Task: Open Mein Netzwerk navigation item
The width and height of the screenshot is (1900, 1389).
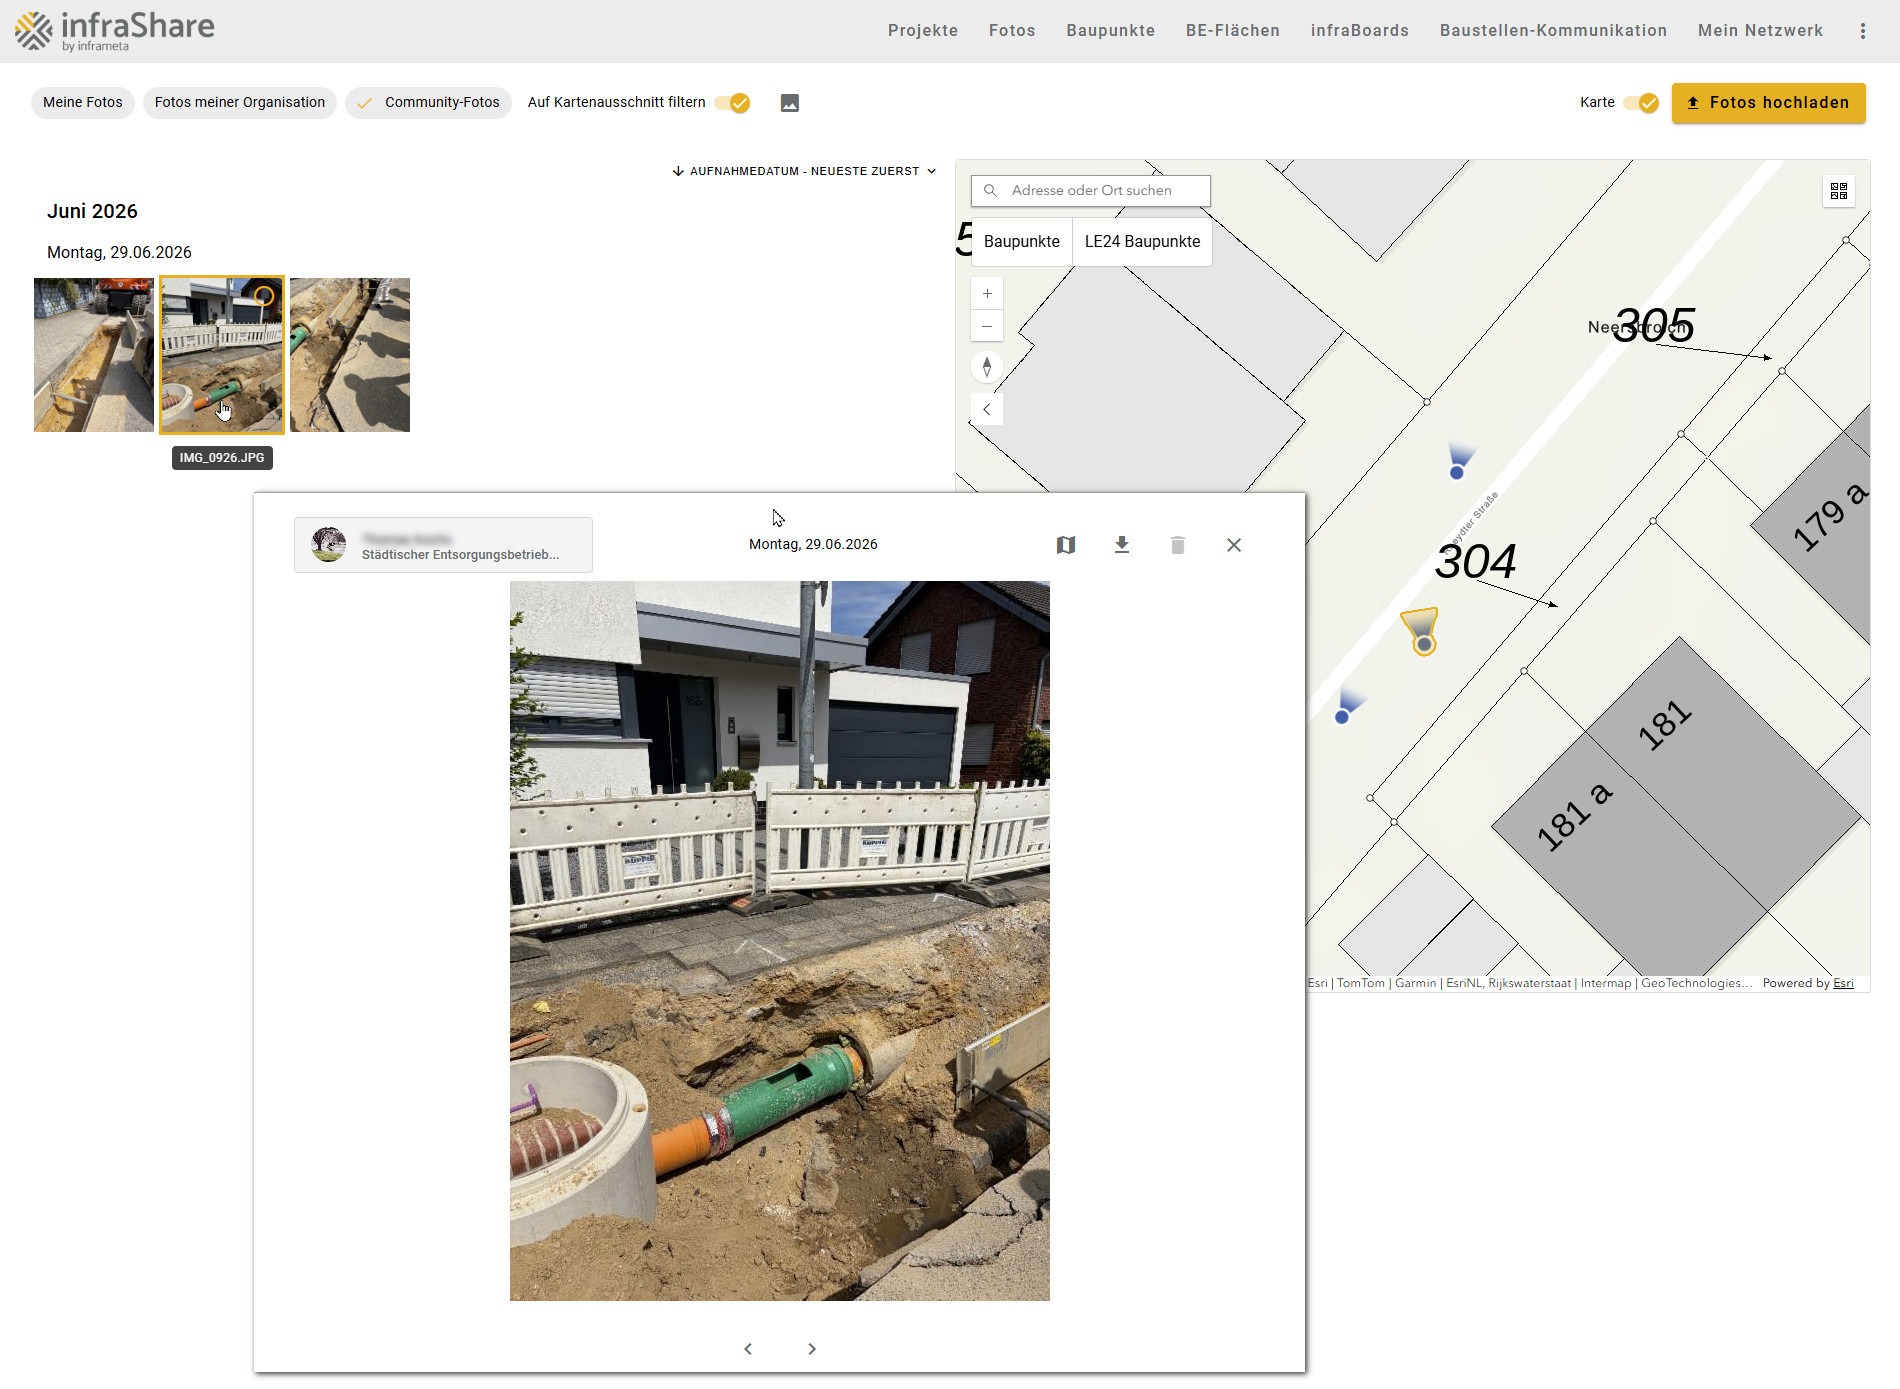Action: click(x=1760, y=31)
